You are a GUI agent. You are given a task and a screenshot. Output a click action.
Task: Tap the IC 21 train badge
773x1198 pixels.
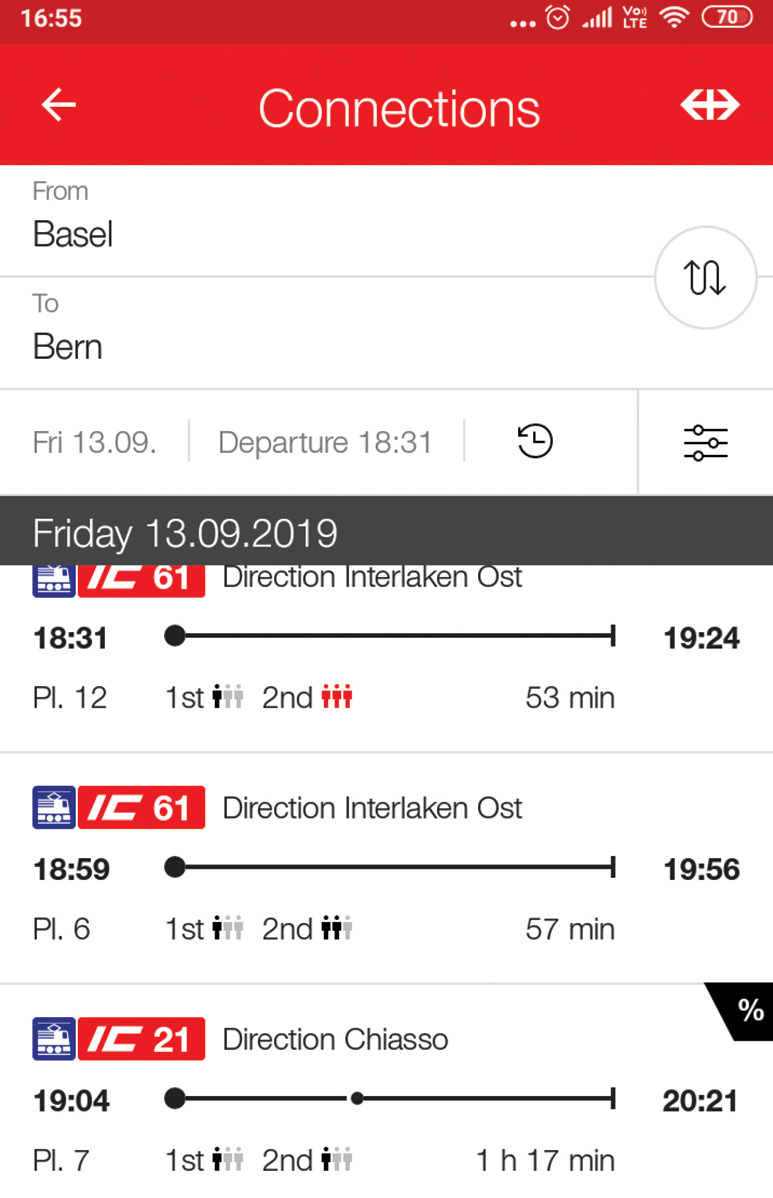(141, 1039)
